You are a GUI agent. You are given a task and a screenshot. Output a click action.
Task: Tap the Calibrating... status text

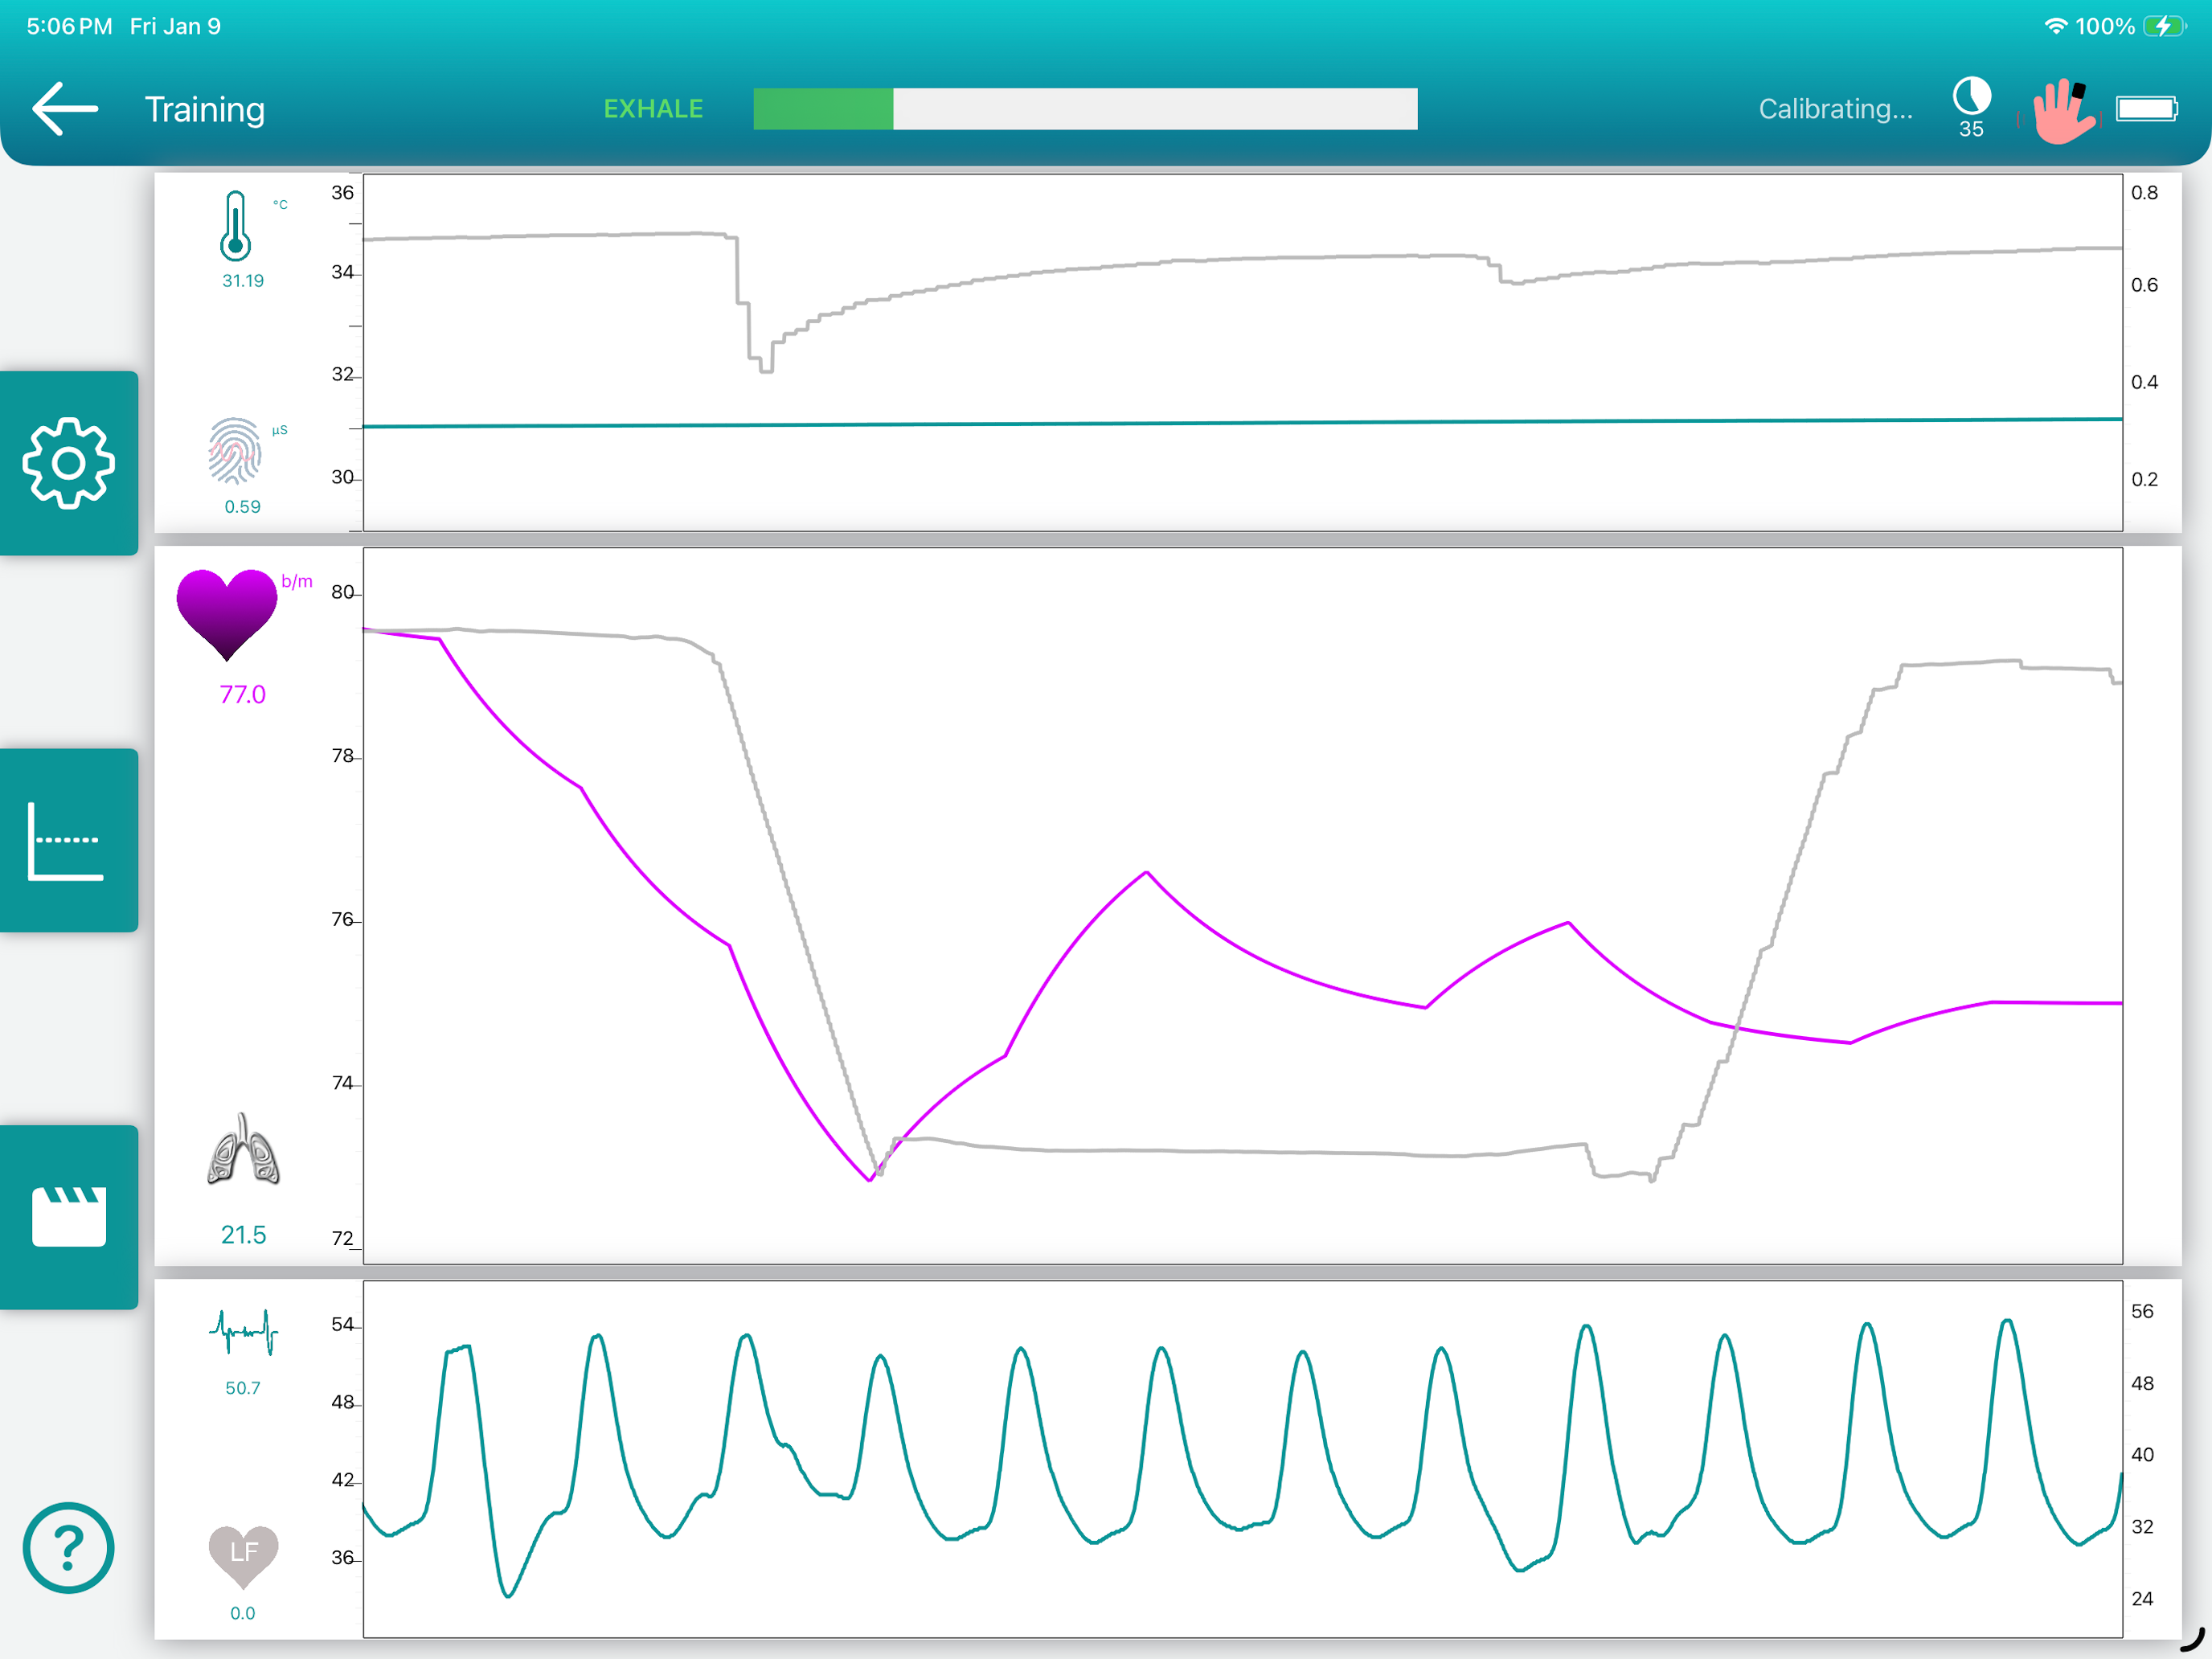point(1835,108)
